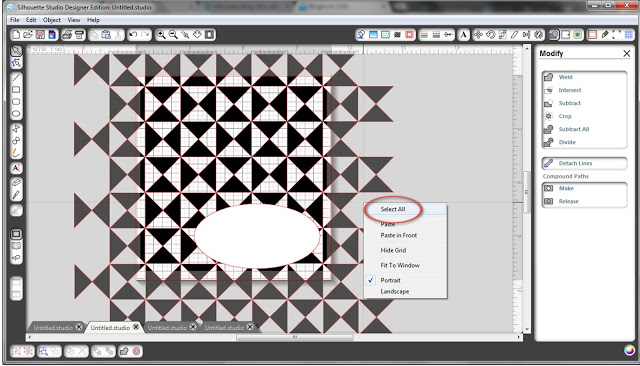Click the Undo arrow icon
640x366 pixels.
click(x=133, y=35)
